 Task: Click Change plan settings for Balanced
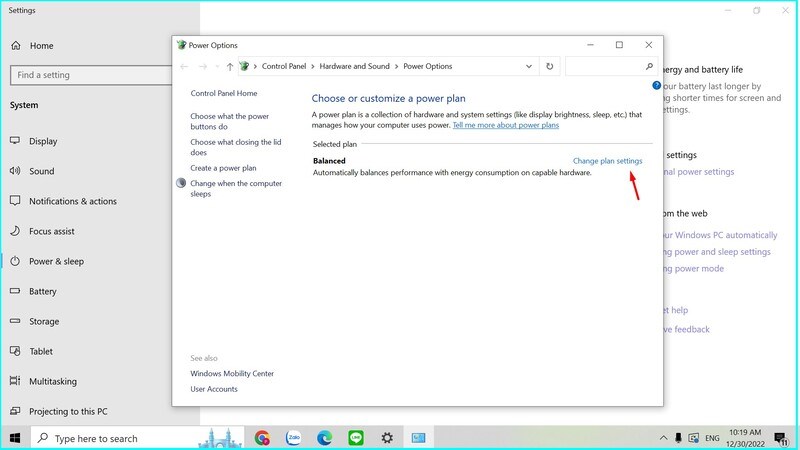point(607,161)
